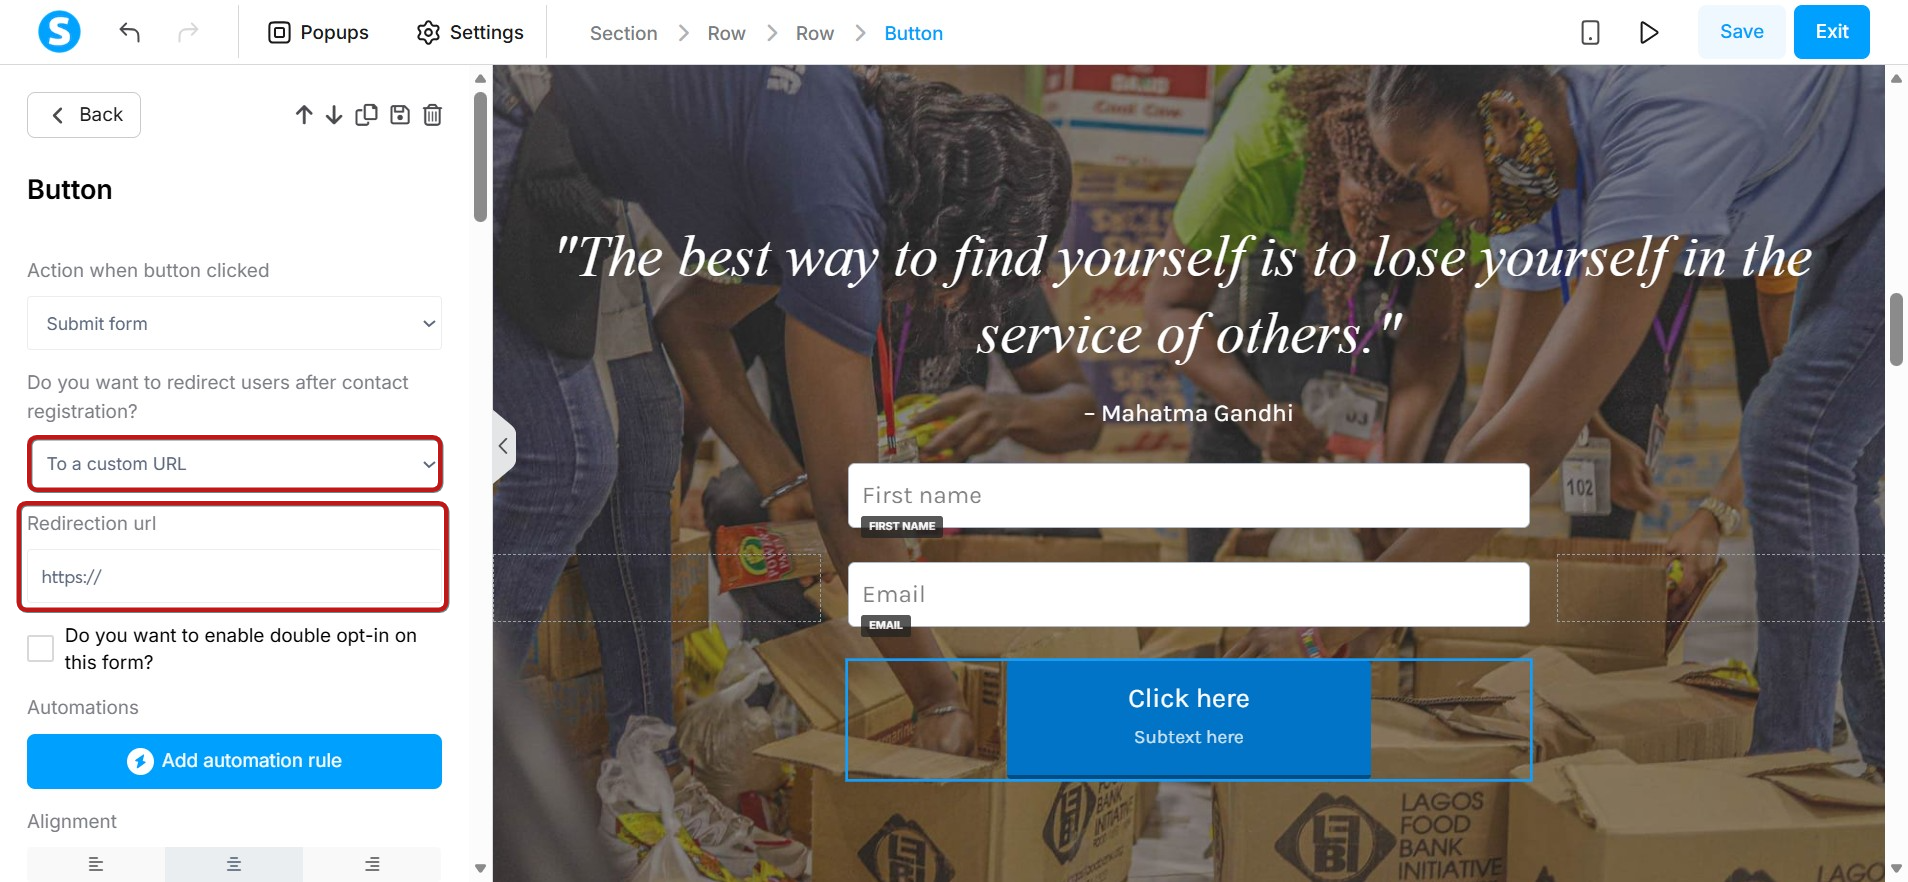Screen dimensions: 1908x882
Task: Click the Add automation rule button
Action: [x=234, y=761]
